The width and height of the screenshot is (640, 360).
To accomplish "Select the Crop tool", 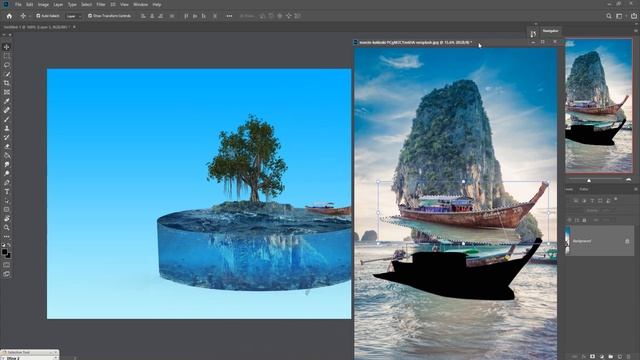I will 7,83.
